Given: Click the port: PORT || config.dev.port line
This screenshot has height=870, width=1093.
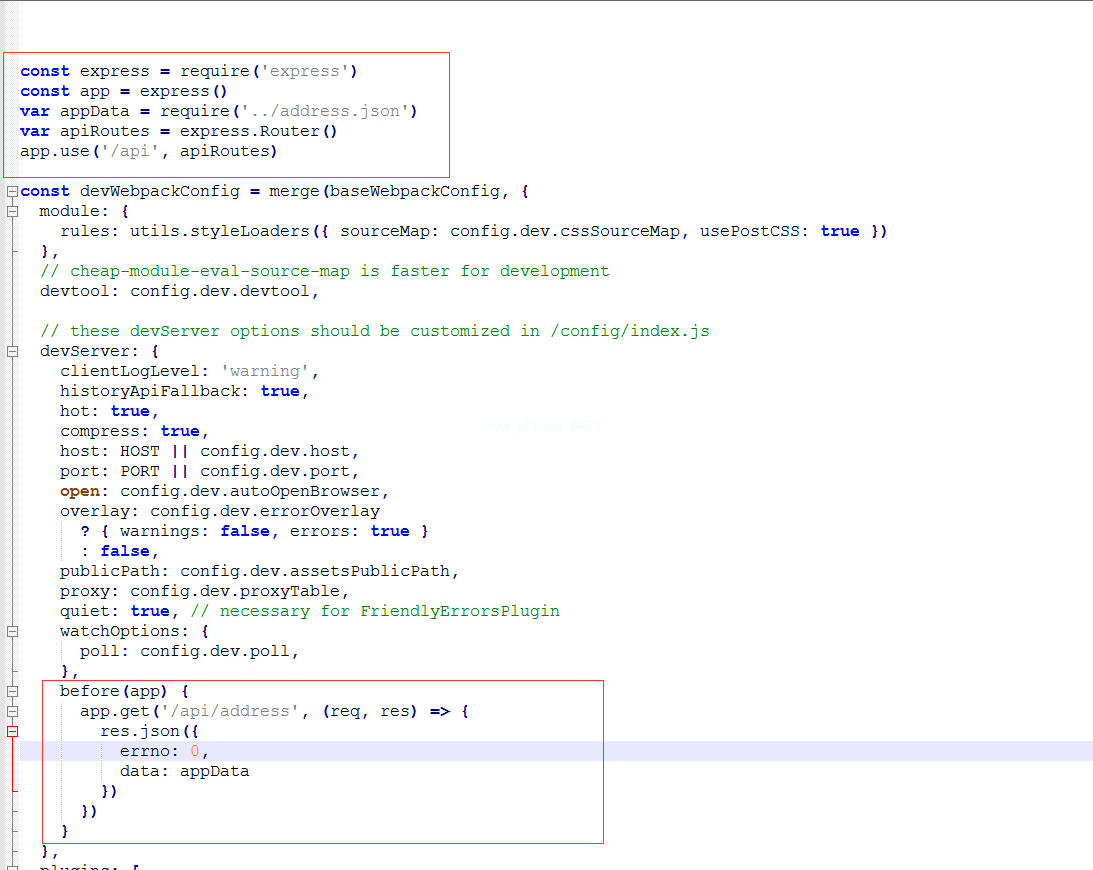Looking at the screenshot, I should [209, 471].
